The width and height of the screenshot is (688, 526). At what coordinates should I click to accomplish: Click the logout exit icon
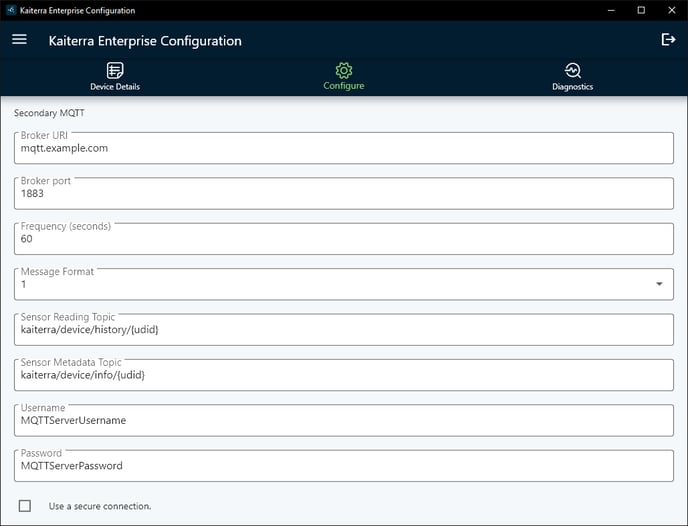click(668, 39)
